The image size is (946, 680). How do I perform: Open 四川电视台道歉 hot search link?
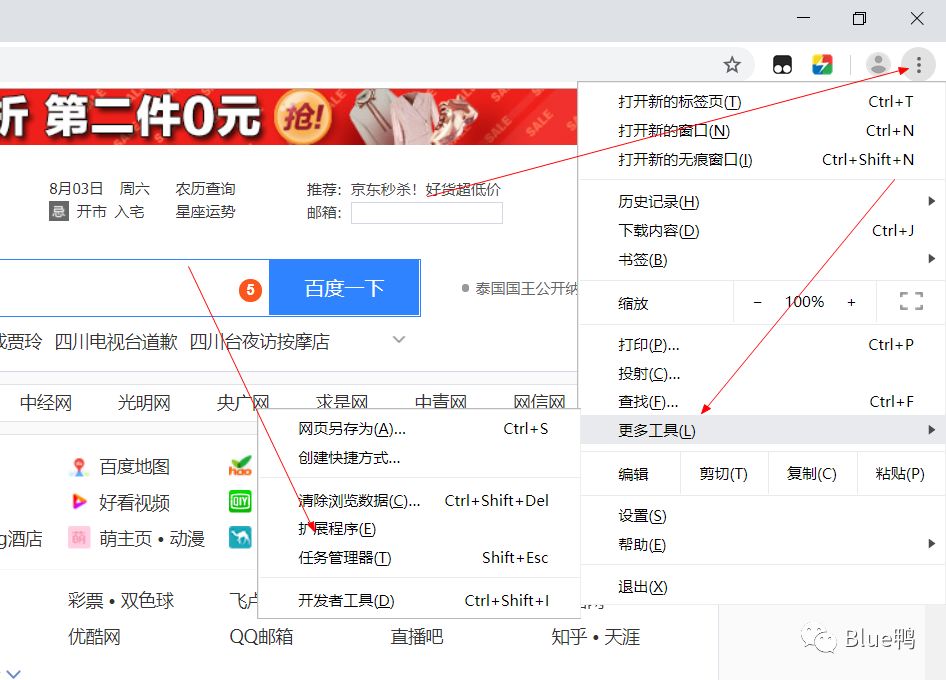tap(116, 342)
